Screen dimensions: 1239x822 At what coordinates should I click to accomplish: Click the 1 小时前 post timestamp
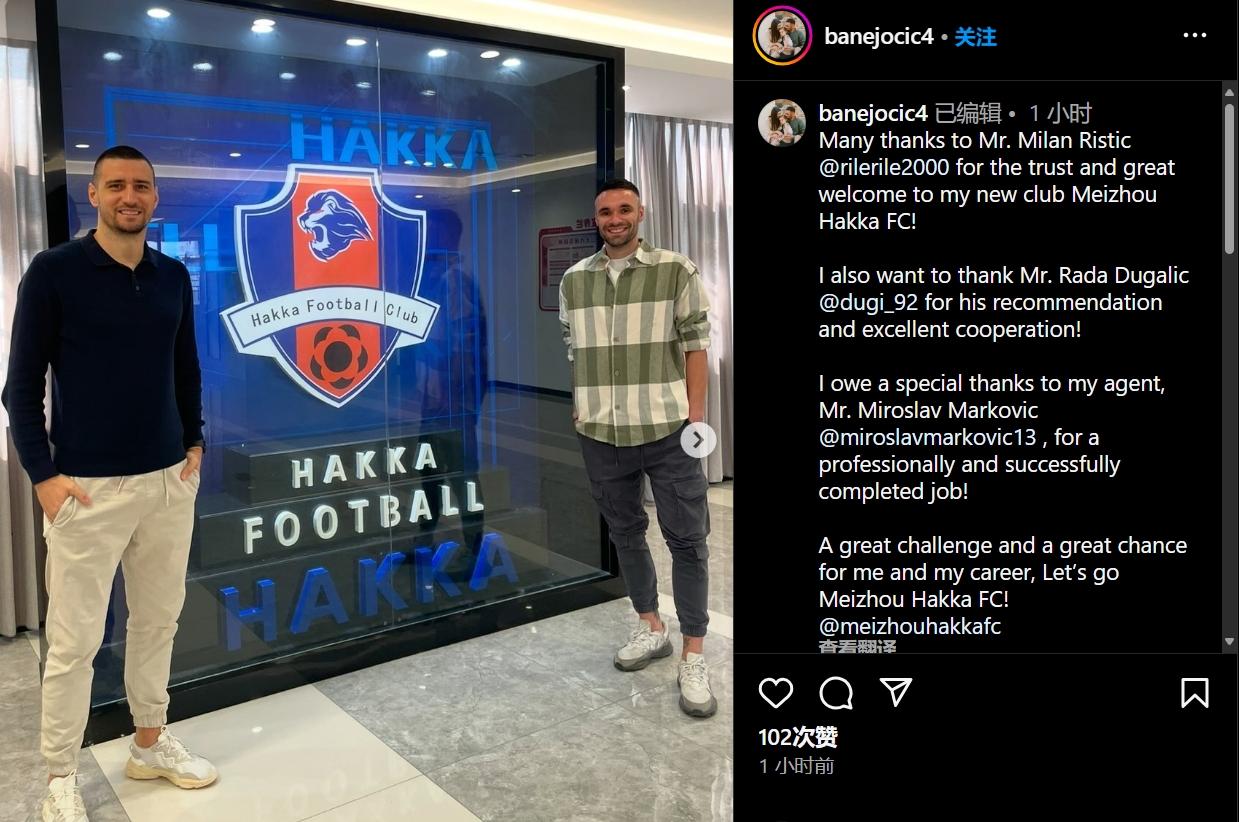796,766
